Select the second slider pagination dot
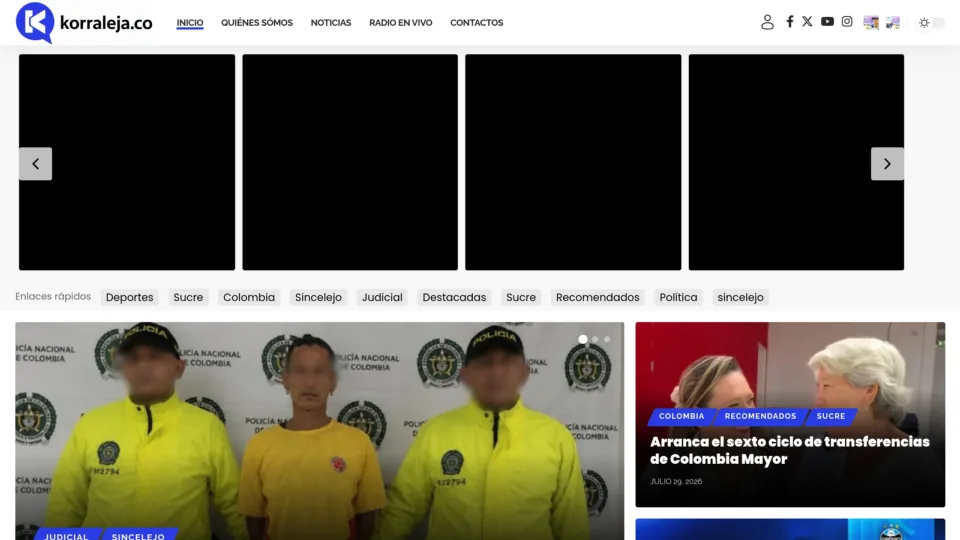960x540 pixels. point(595,339)
